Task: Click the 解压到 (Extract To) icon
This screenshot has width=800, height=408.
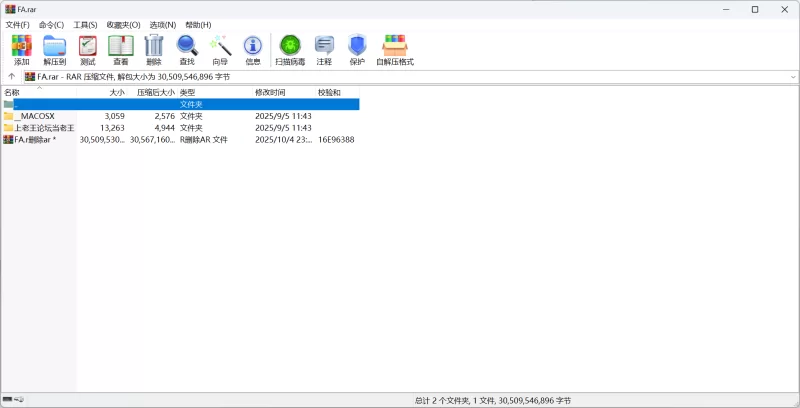Action: pyautogui.click(x=54, y=50)
